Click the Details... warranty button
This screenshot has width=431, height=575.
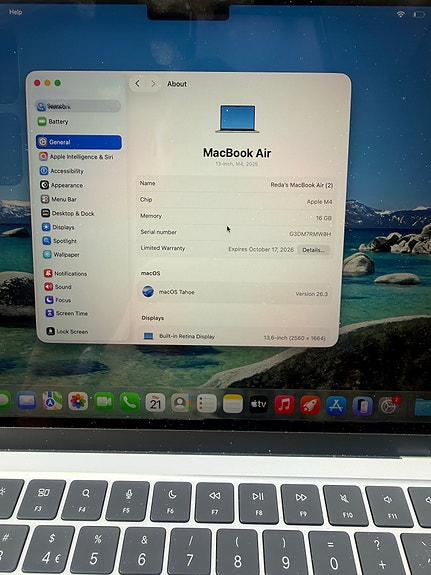pyautogui.click(x=314, y=250)
